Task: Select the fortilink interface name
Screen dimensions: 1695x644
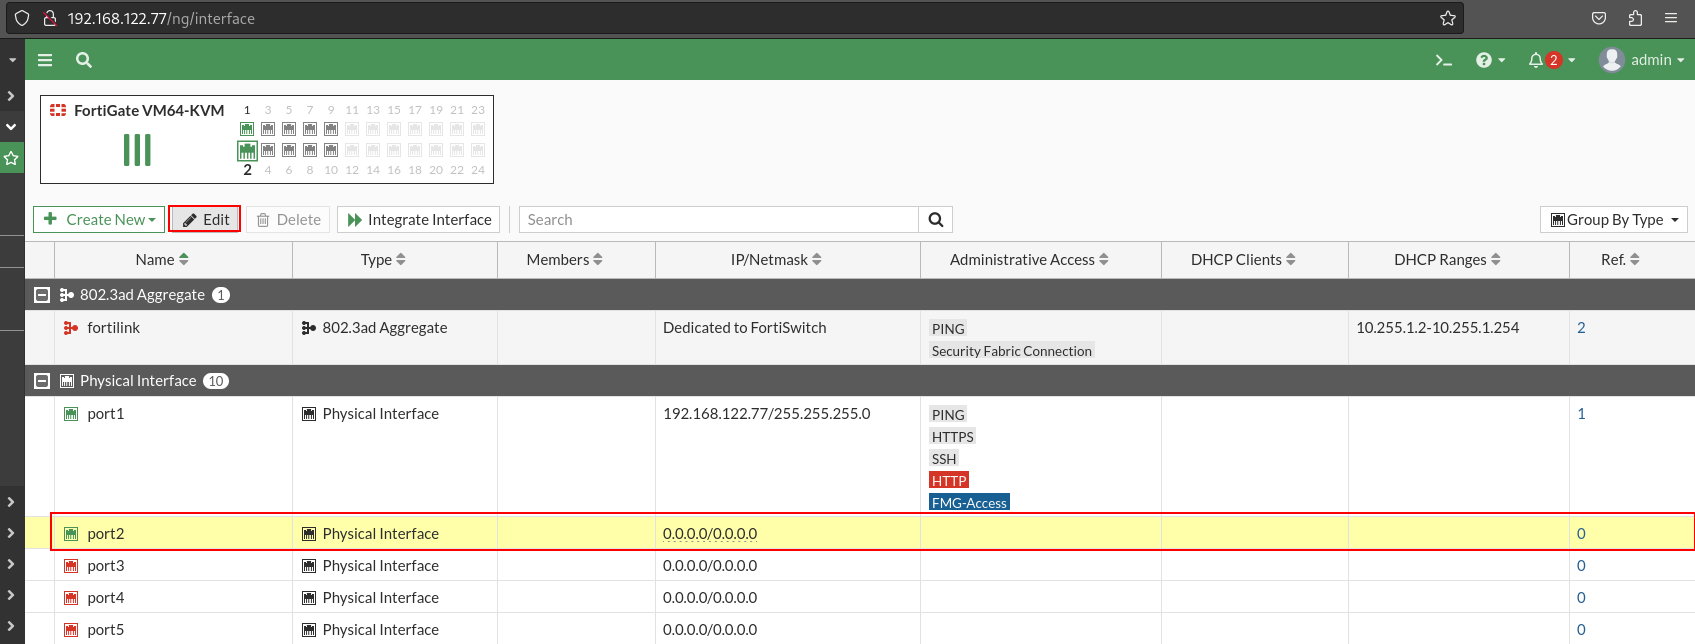Action: pos(113,328)
